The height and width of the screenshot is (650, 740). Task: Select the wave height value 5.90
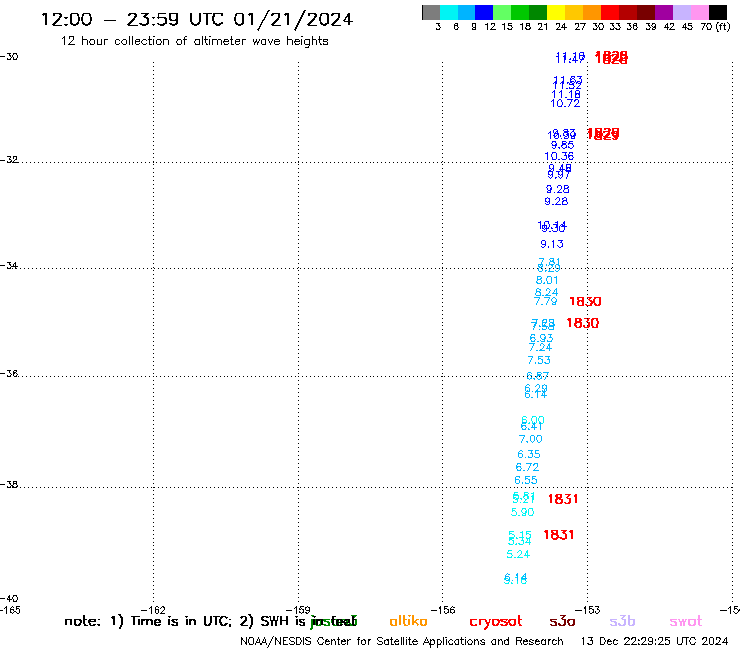point(522,512)
